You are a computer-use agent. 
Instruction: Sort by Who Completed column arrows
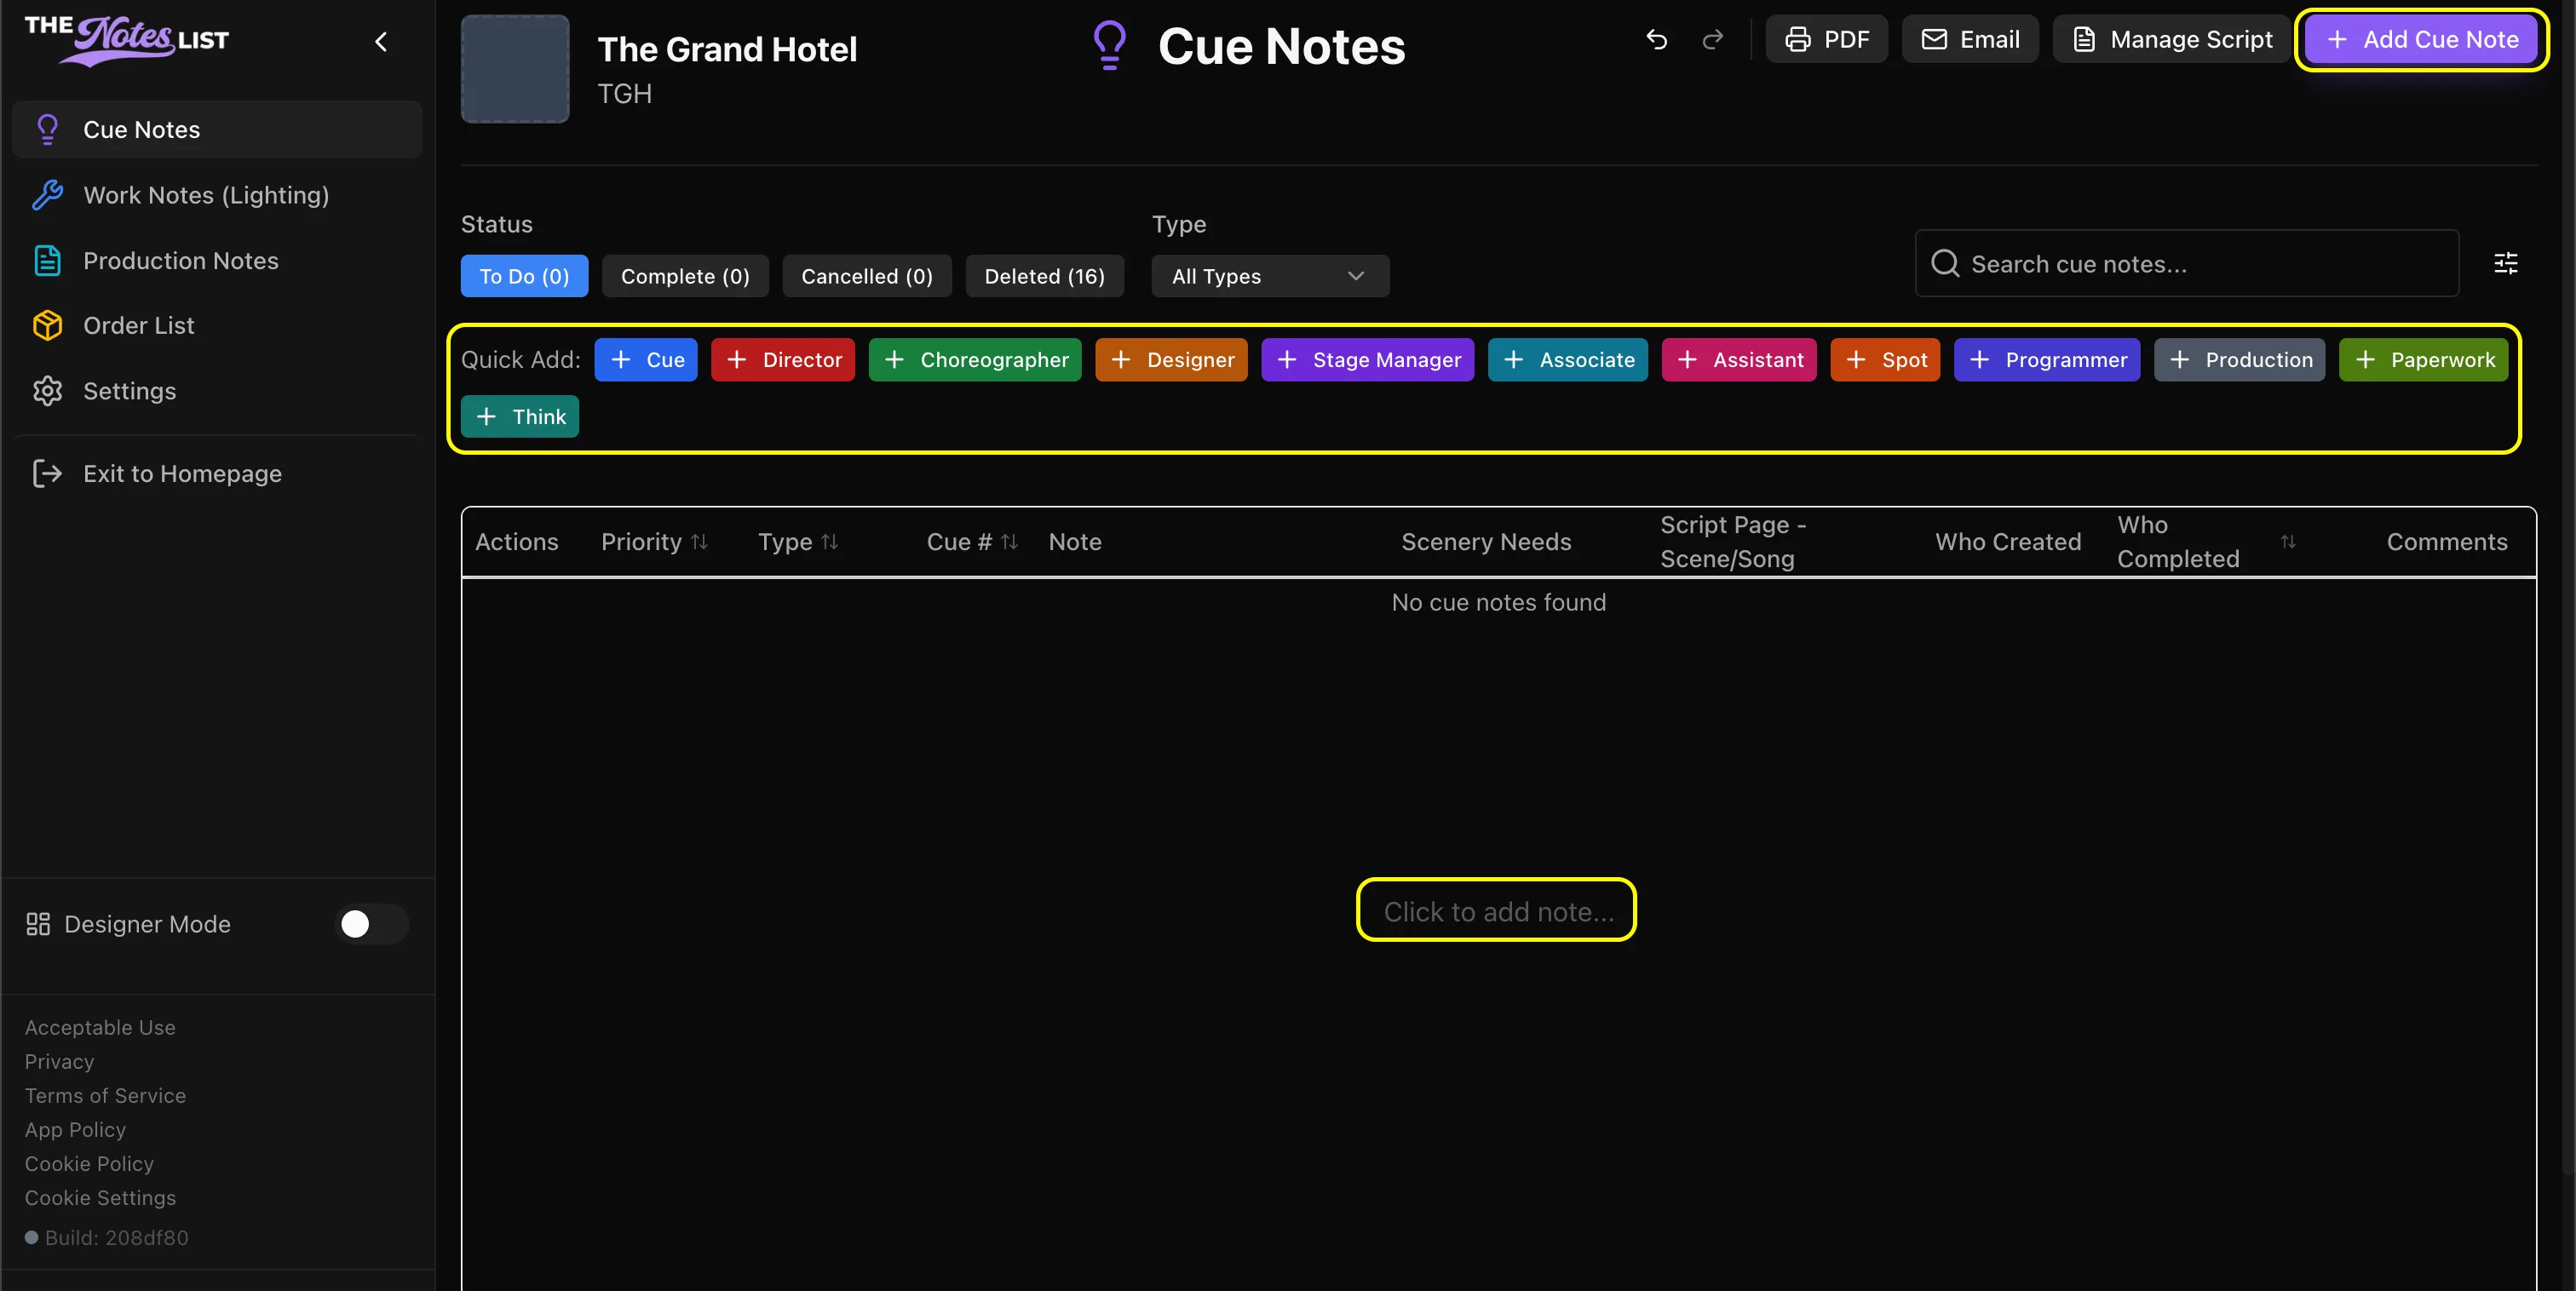[x=2288, y=541]
